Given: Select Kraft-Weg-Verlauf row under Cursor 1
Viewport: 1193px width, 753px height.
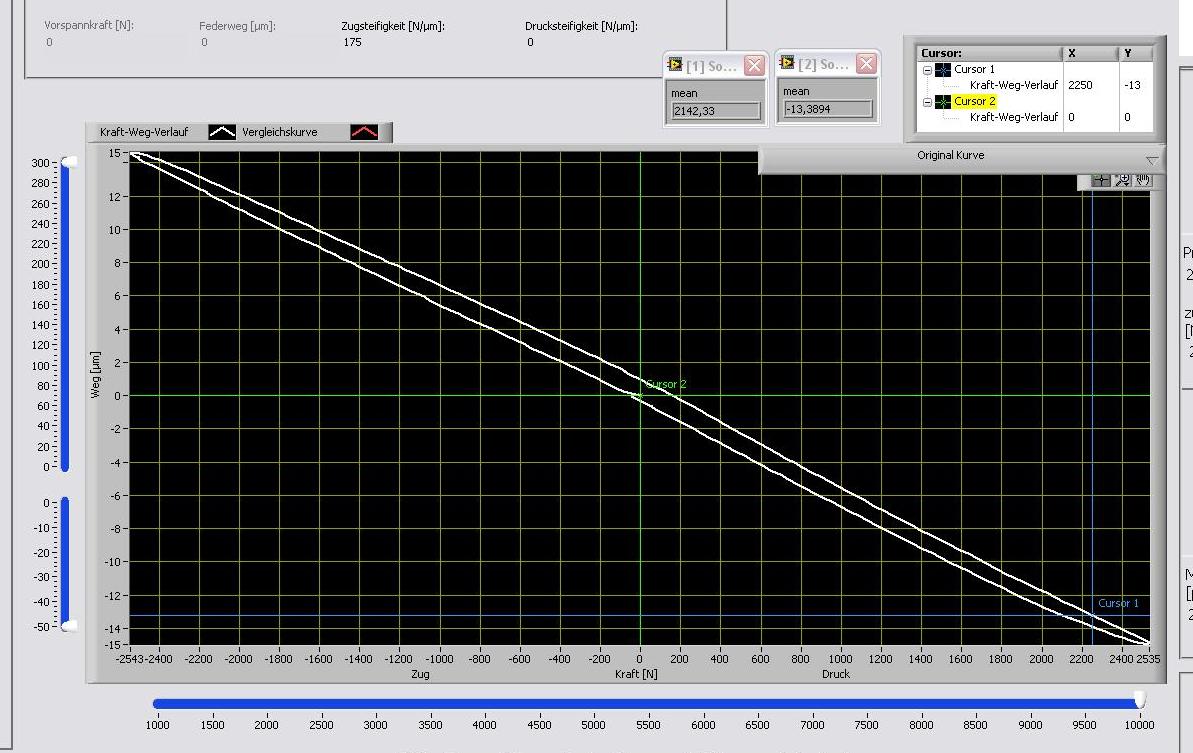Looking at the screenshot, I should pyautogui.click(x=1014, y=85).
